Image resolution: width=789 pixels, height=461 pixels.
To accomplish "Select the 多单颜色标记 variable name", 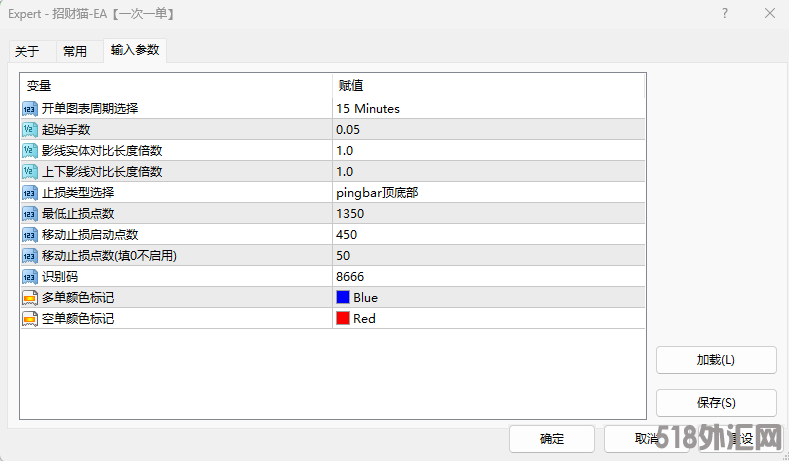I will tap(78, 298).
